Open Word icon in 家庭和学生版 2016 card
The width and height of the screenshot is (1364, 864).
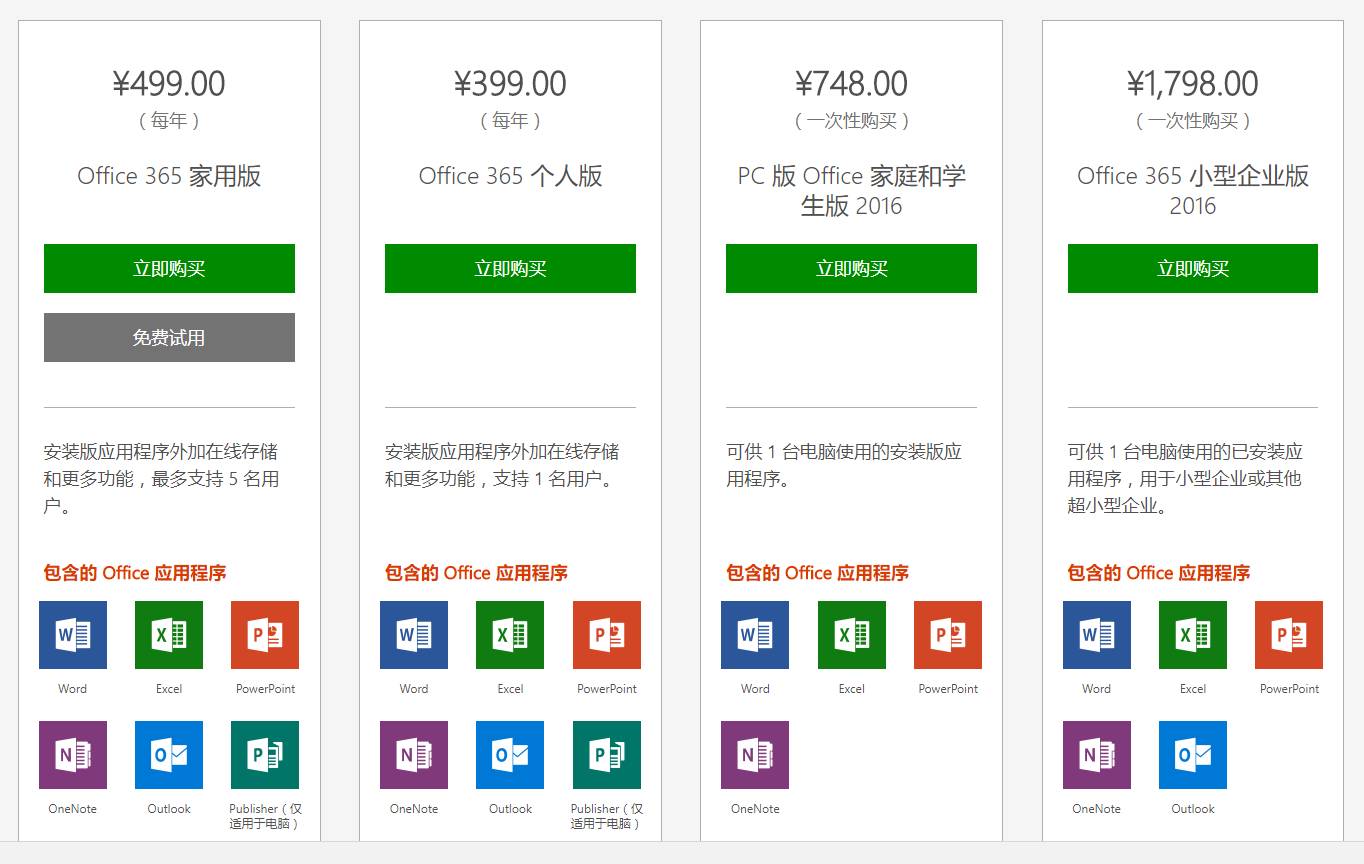(x=755, y=635)
